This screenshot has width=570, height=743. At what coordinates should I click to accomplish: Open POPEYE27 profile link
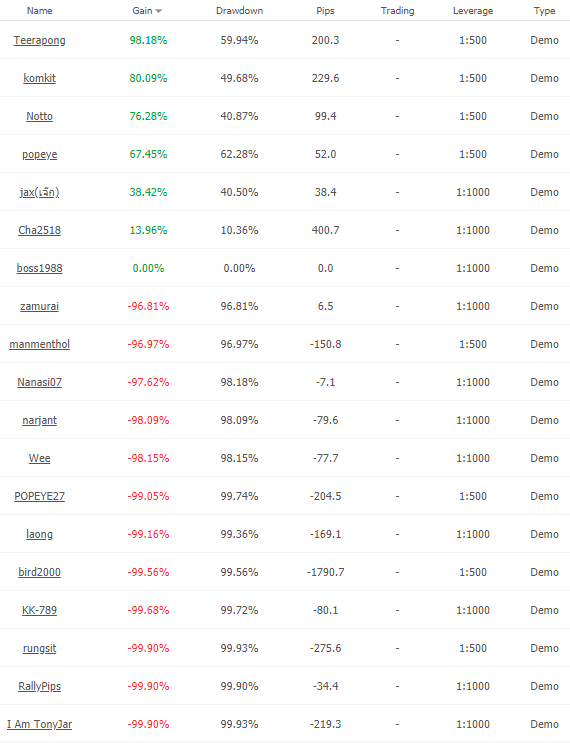coord(39,496)
